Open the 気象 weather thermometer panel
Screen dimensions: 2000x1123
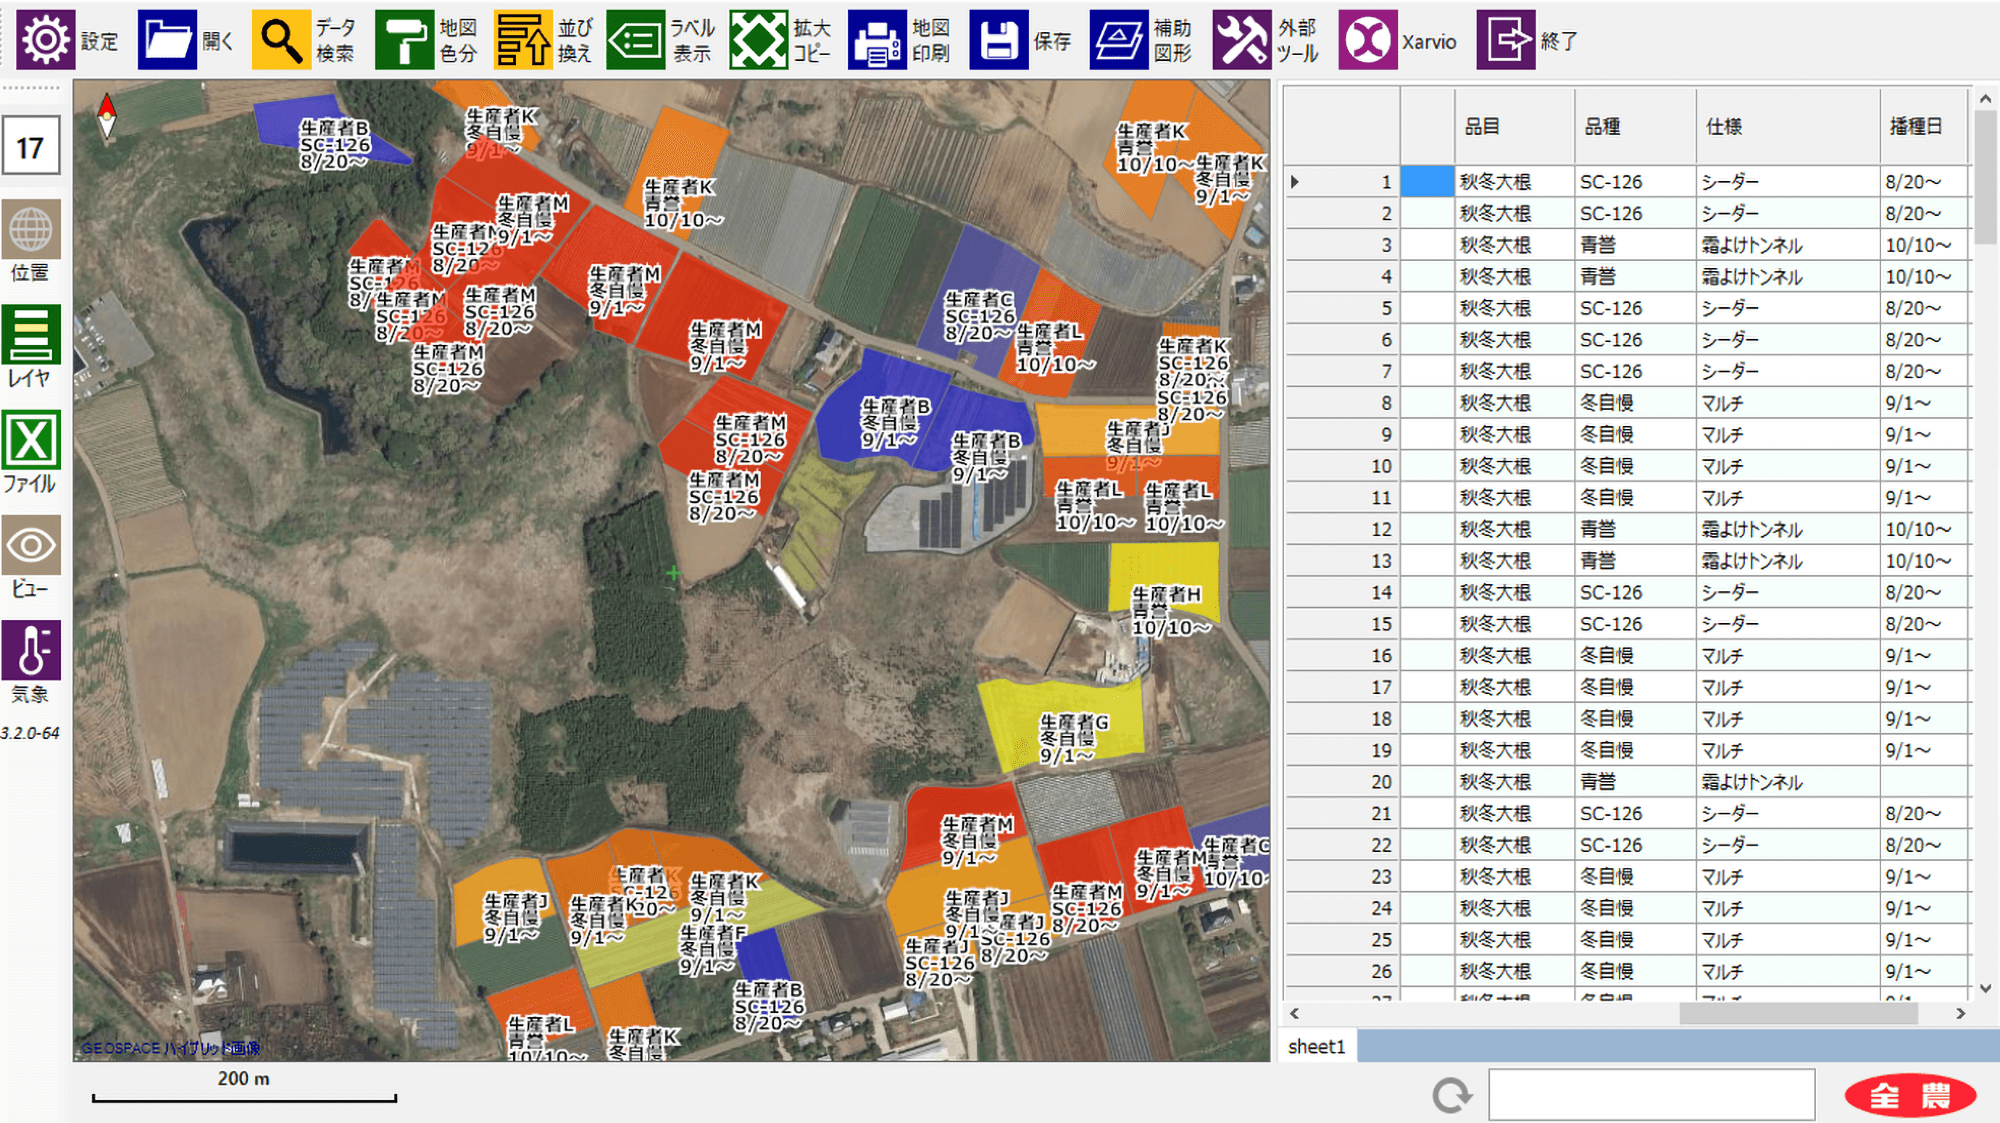pyautogui.click(x=31, y=651)
